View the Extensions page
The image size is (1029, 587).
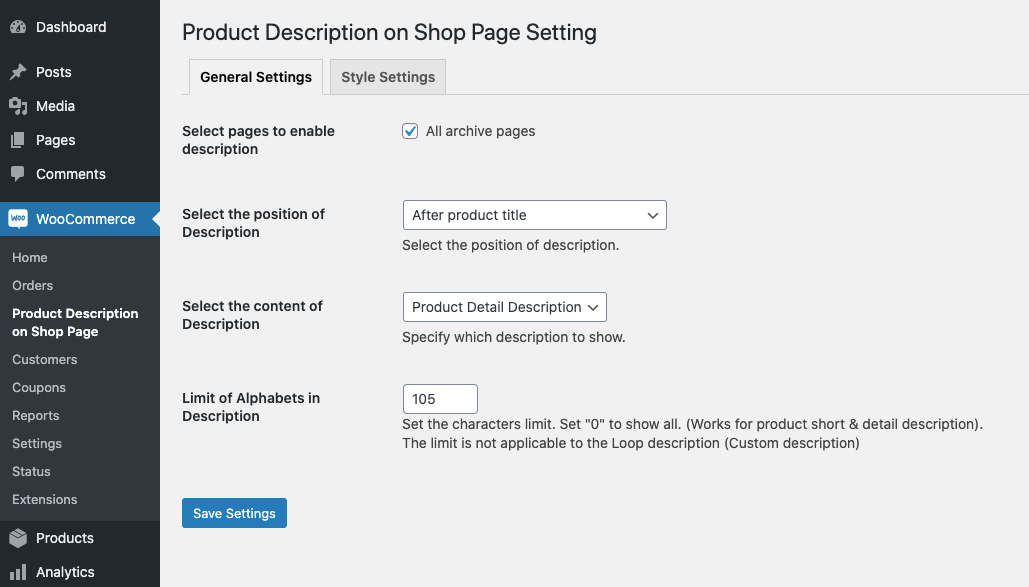coord(44,499)
